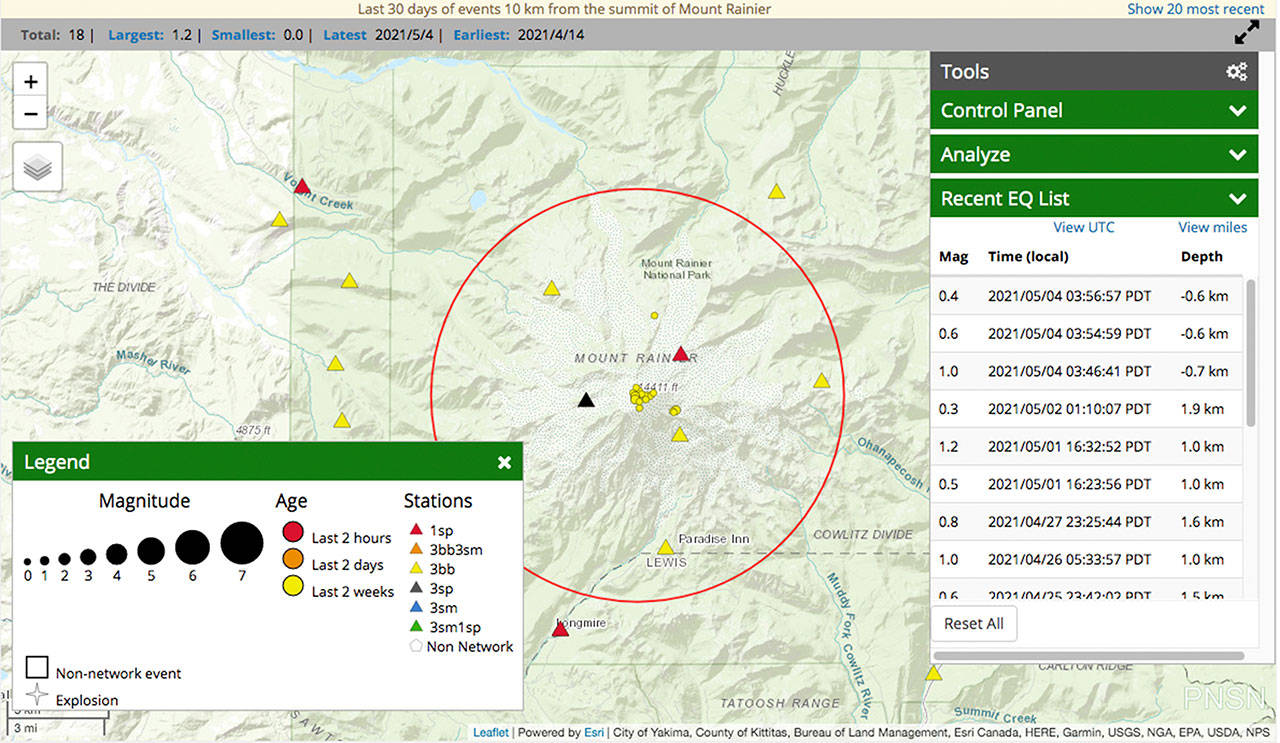Expand the map with the fullscreen arrows icon
Screen dimensions: 1280x743
point(1246,32)
